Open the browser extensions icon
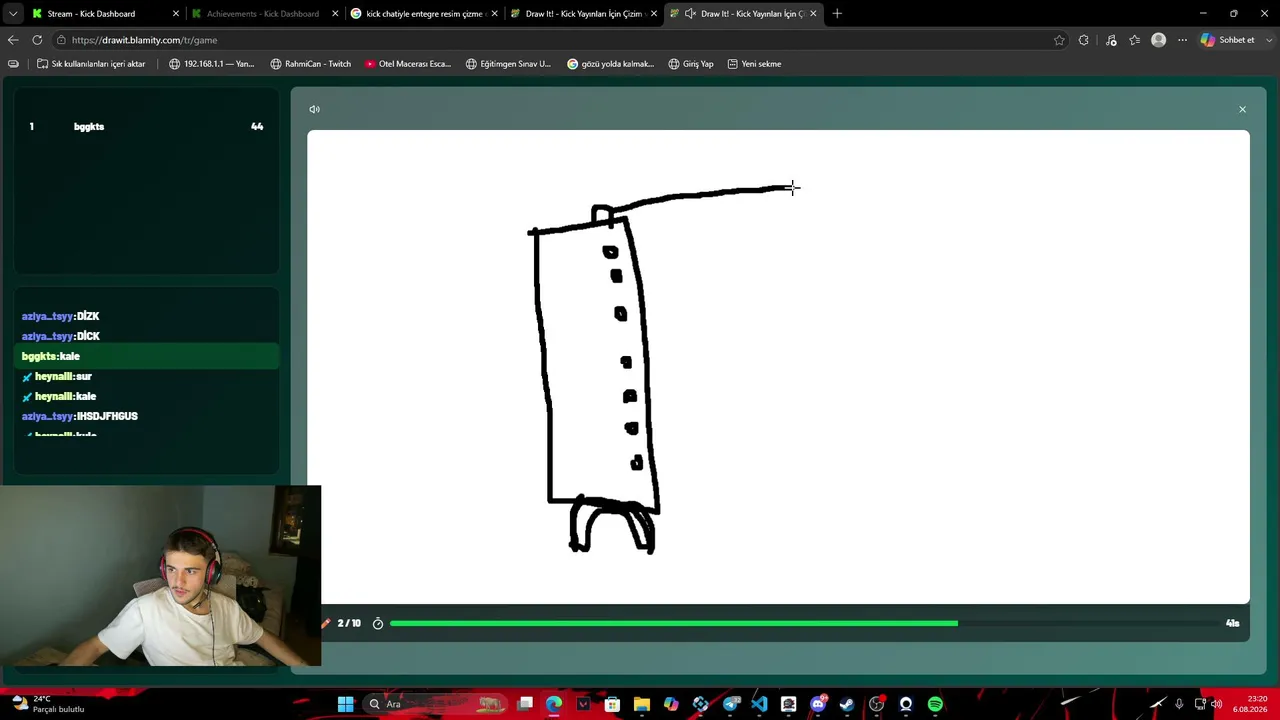The width and height of the screenshot is (1280, 720). tap(1084, 40)
